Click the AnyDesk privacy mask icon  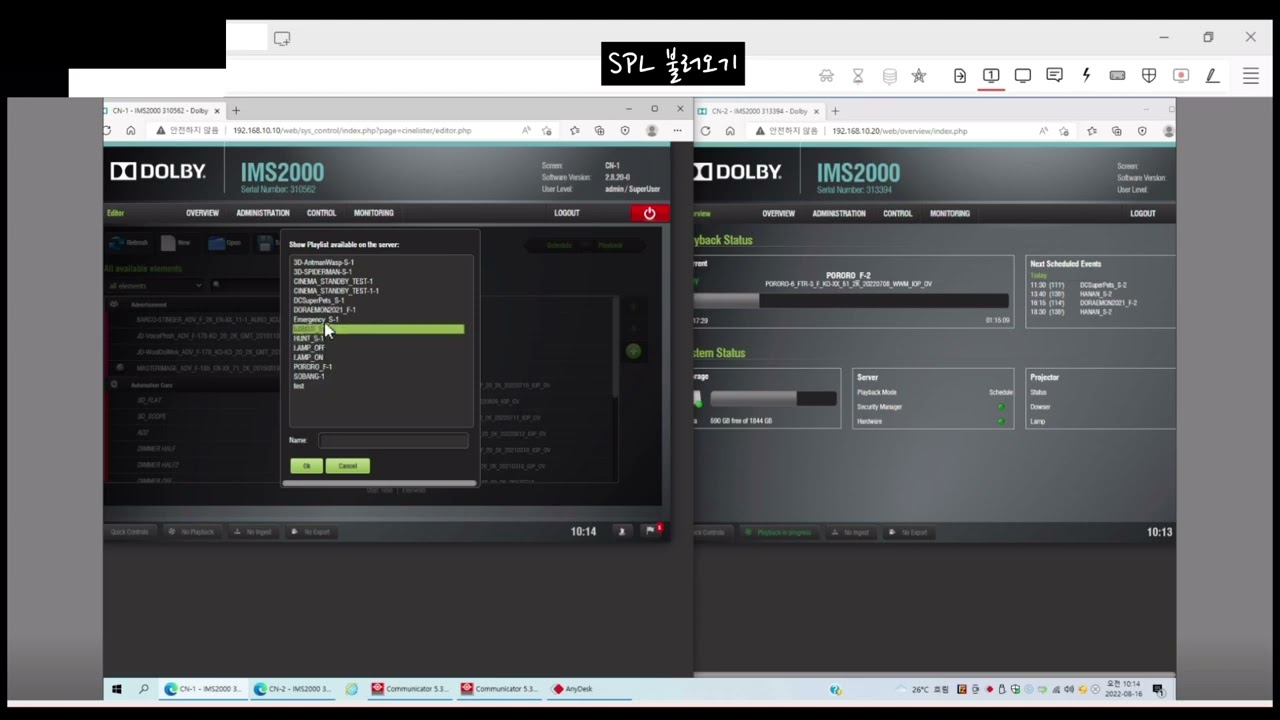click(x=826, y=76)
